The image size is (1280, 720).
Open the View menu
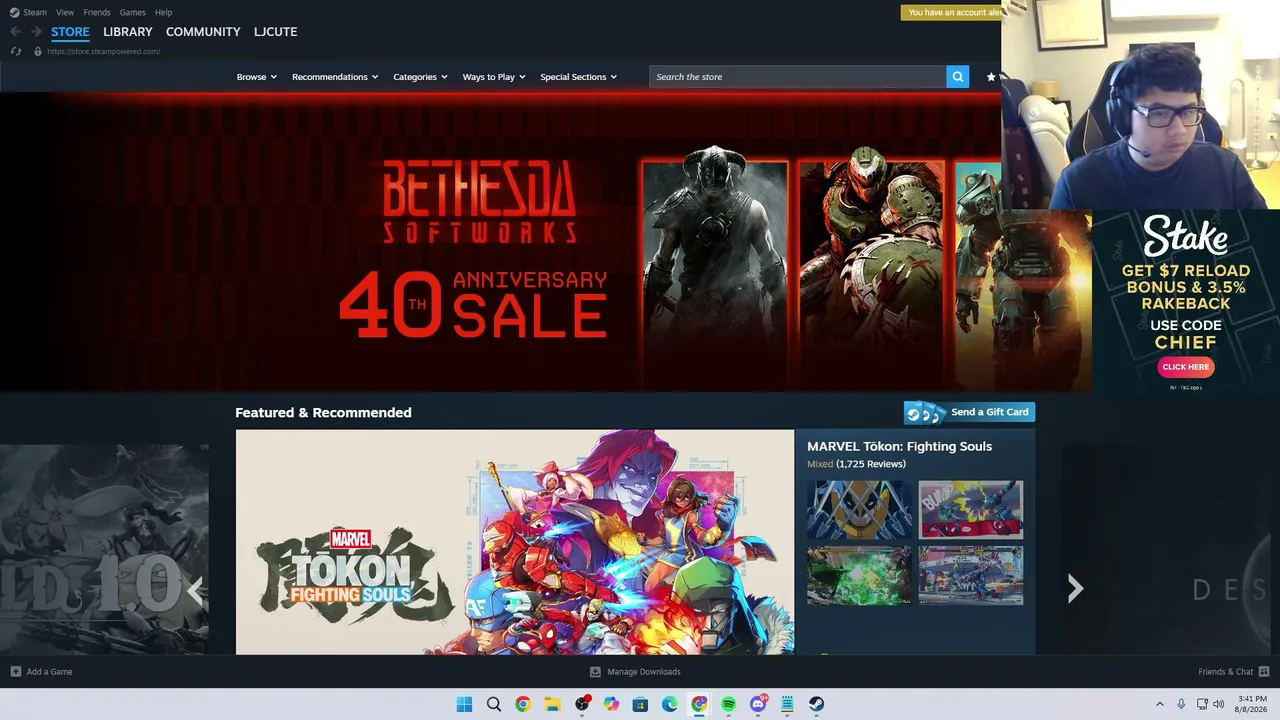pos(65,12)
